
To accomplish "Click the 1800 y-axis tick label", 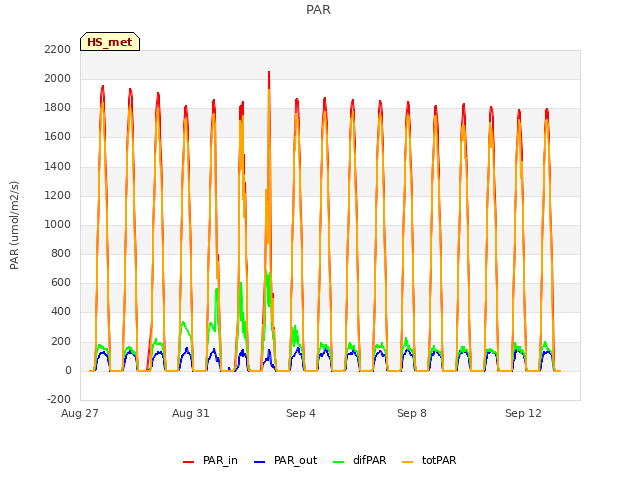I will [x=58, y=108].
